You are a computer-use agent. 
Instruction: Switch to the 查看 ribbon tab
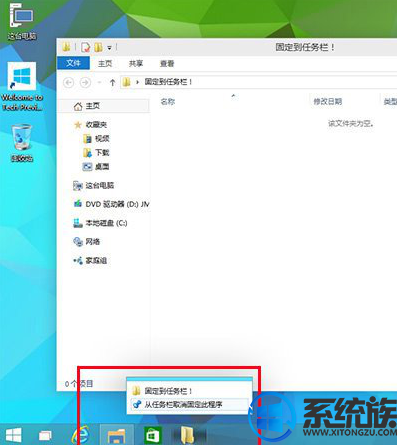167,63
